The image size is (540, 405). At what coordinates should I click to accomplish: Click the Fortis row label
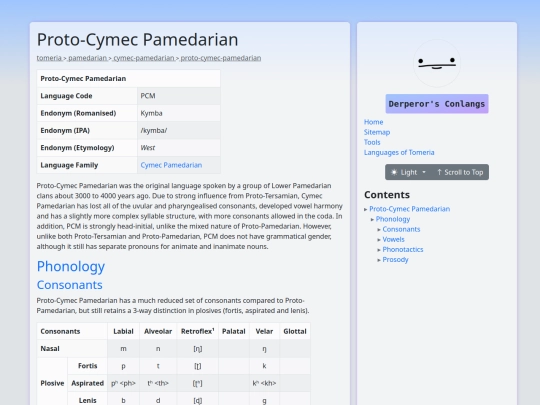click(87, 366)
